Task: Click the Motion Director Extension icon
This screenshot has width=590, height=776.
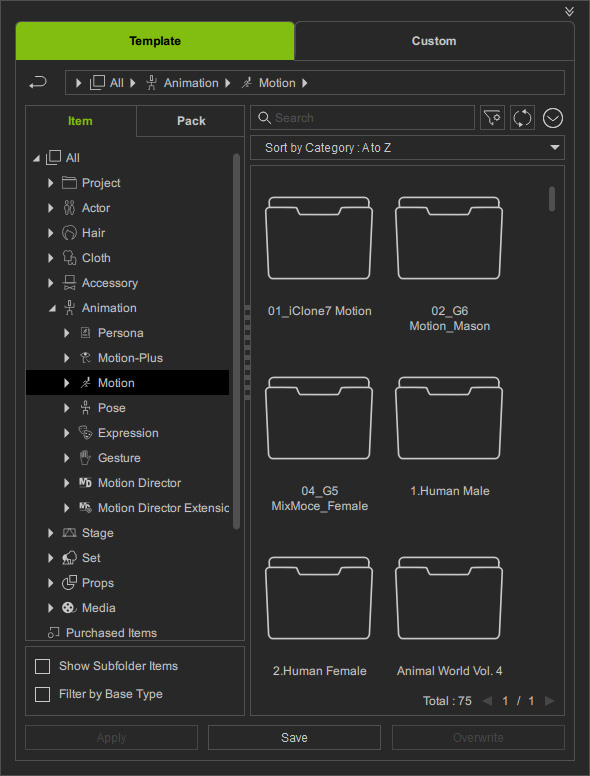Action: click(85, 508)
